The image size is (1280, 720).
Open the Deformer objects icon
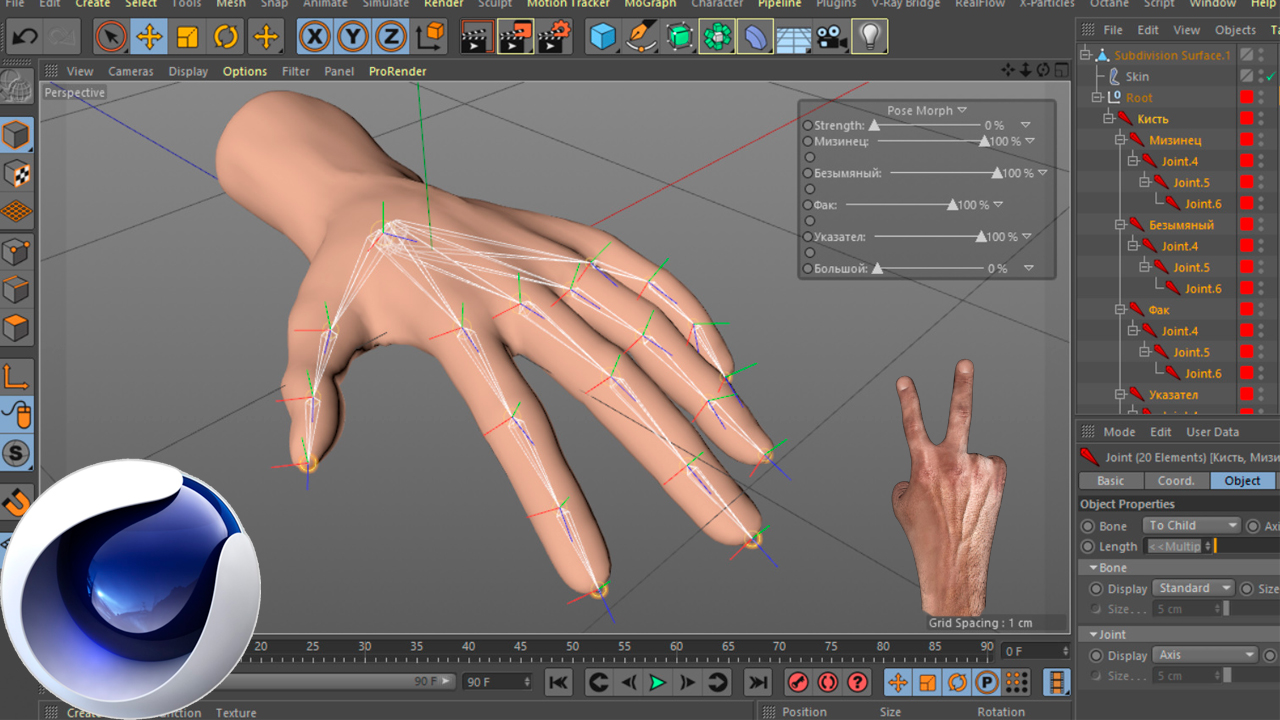(x=755, y=38)
